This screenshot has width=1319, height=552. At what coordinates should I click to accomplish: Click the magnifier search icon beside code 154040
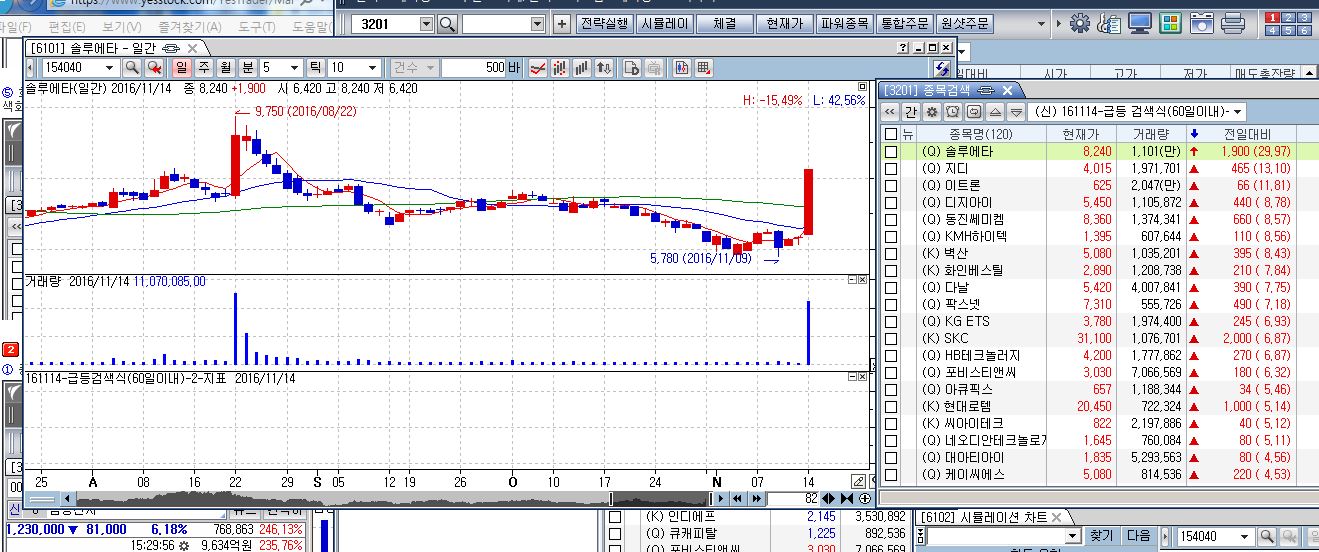tap(131, 68)
